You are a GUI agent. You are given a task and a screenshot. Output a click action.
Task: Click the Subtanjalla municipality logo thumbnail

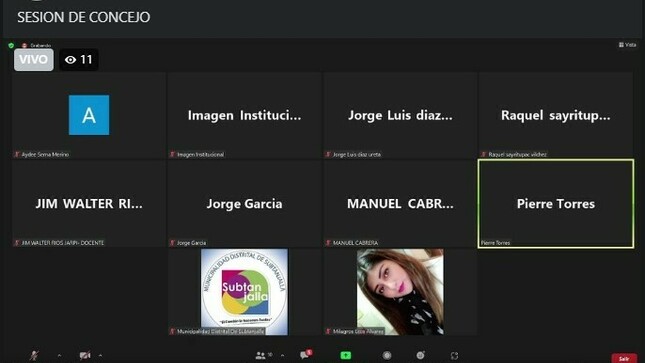coord(244,292)
